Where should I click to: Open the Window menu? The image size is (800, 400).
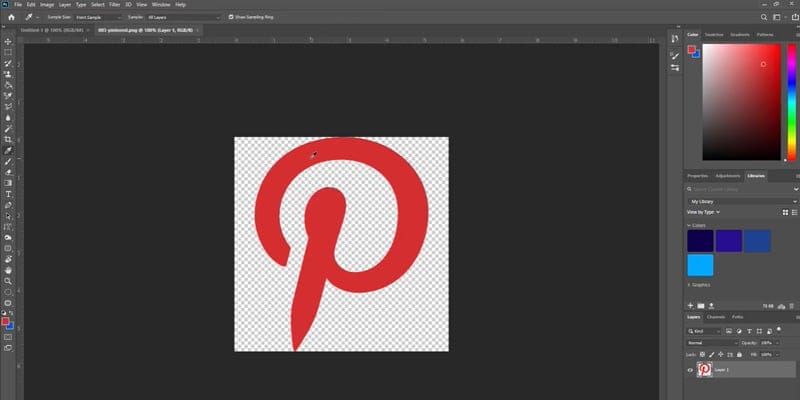click(161, 5)
